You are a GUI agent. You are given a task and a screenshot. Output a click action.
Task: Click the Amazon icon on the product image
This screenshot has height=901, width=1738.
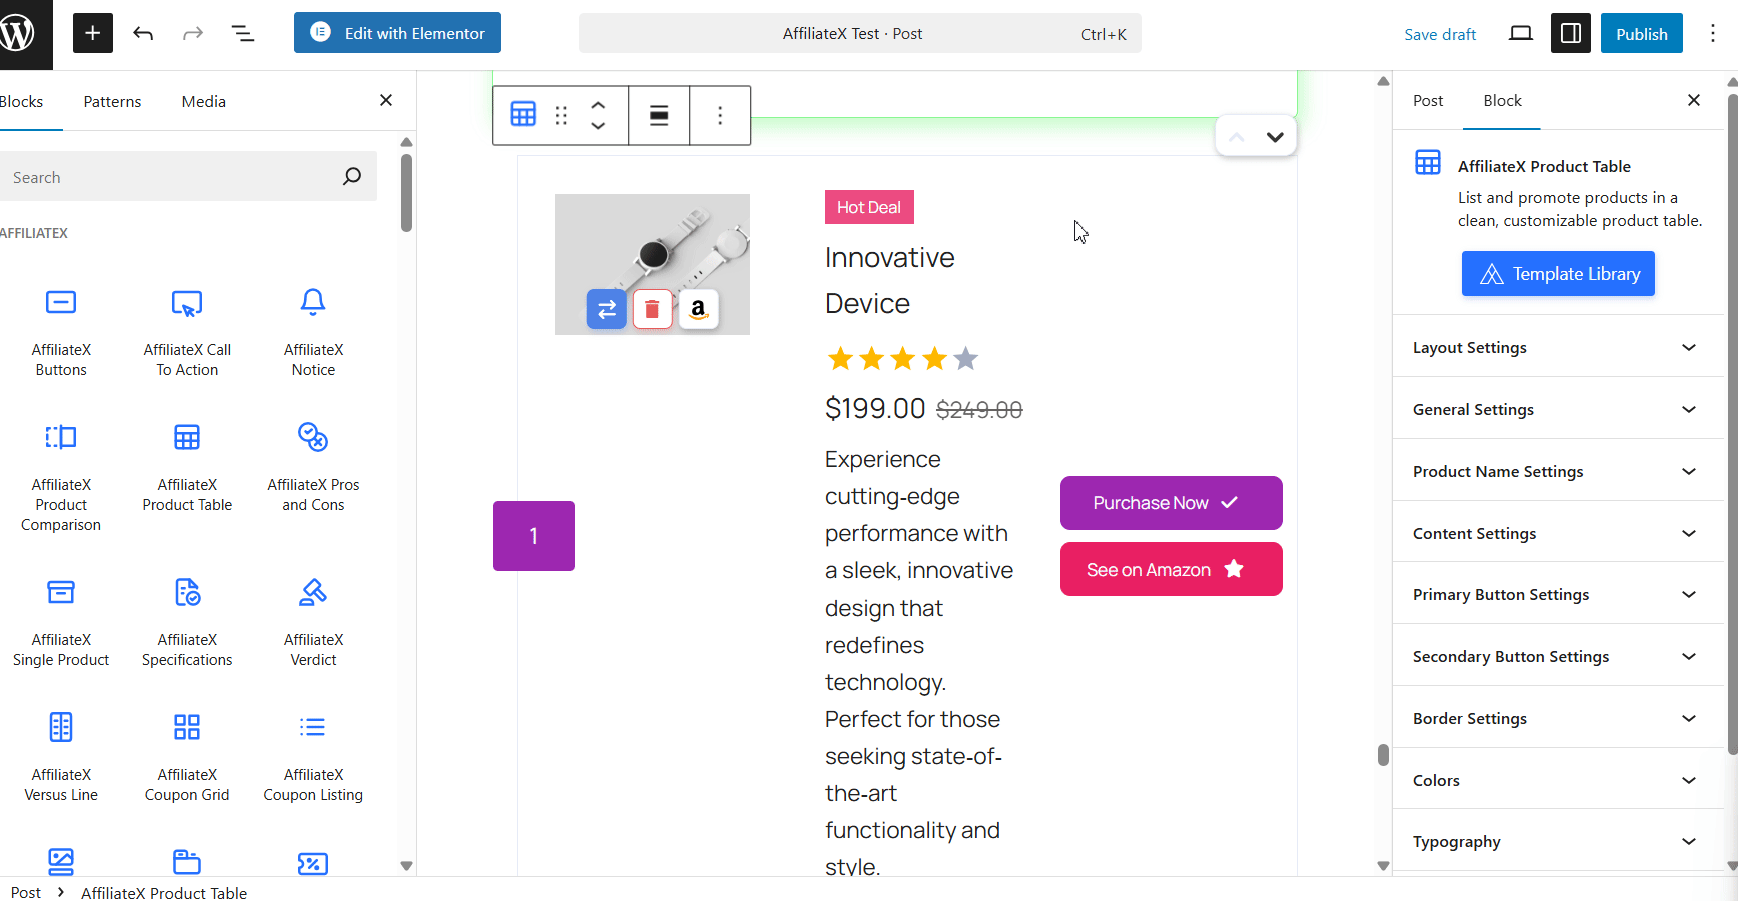click(698, 309)
